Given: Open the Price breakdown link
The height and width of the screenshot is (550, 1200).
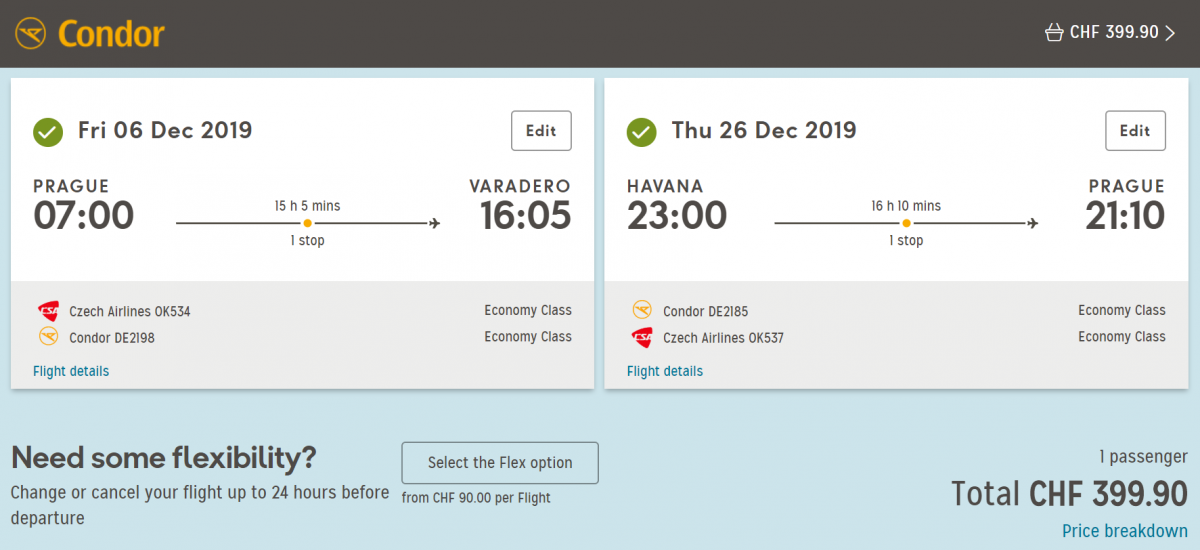Looking at the screenshot, I should [1125, 531].
